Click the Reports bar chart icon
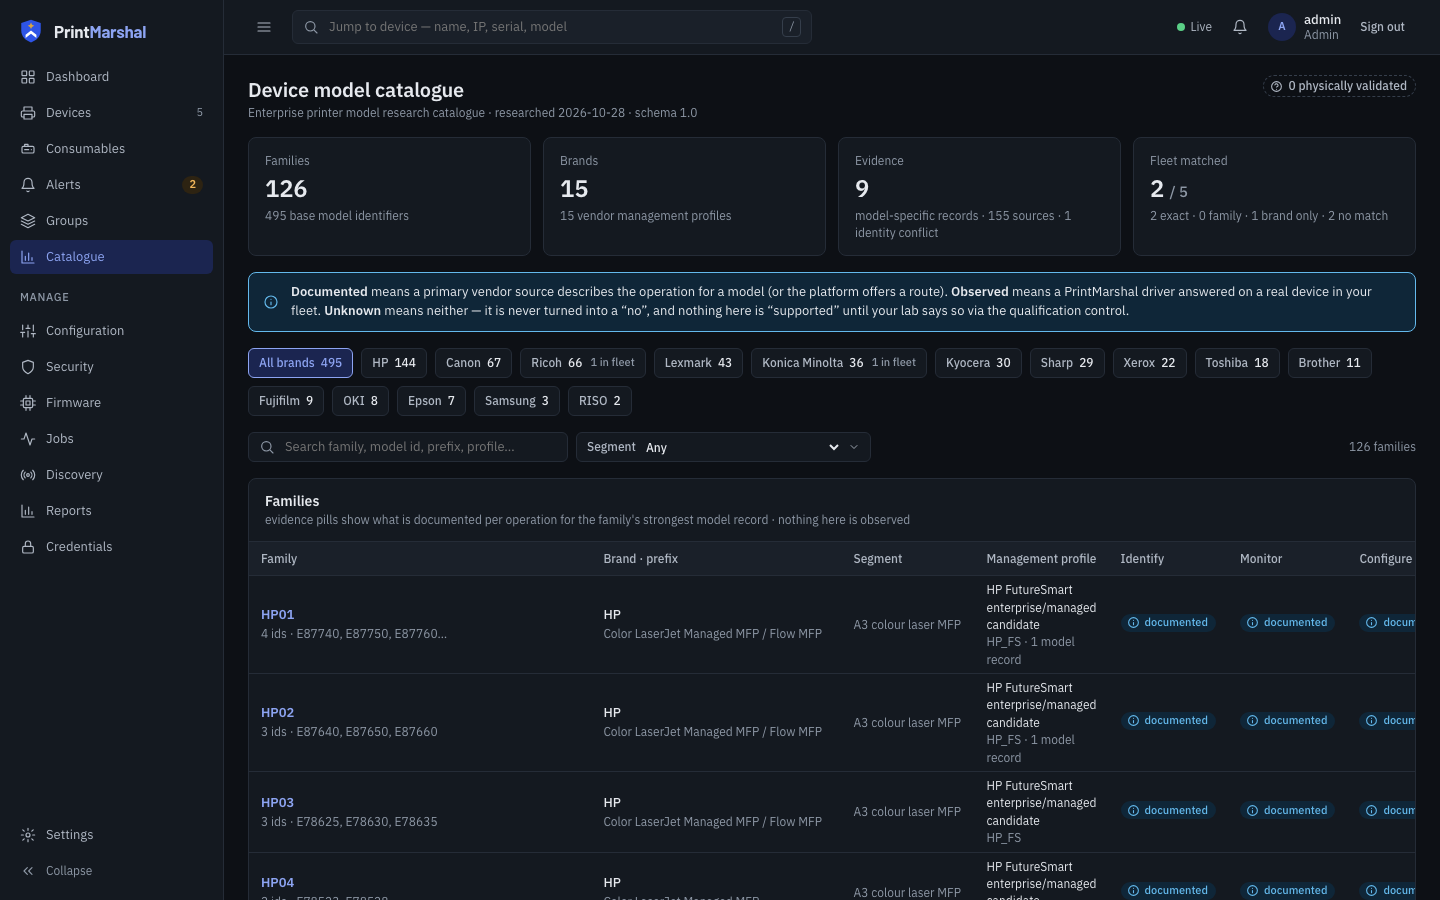This screenshot has height=900, width=1440. (28, 511)
